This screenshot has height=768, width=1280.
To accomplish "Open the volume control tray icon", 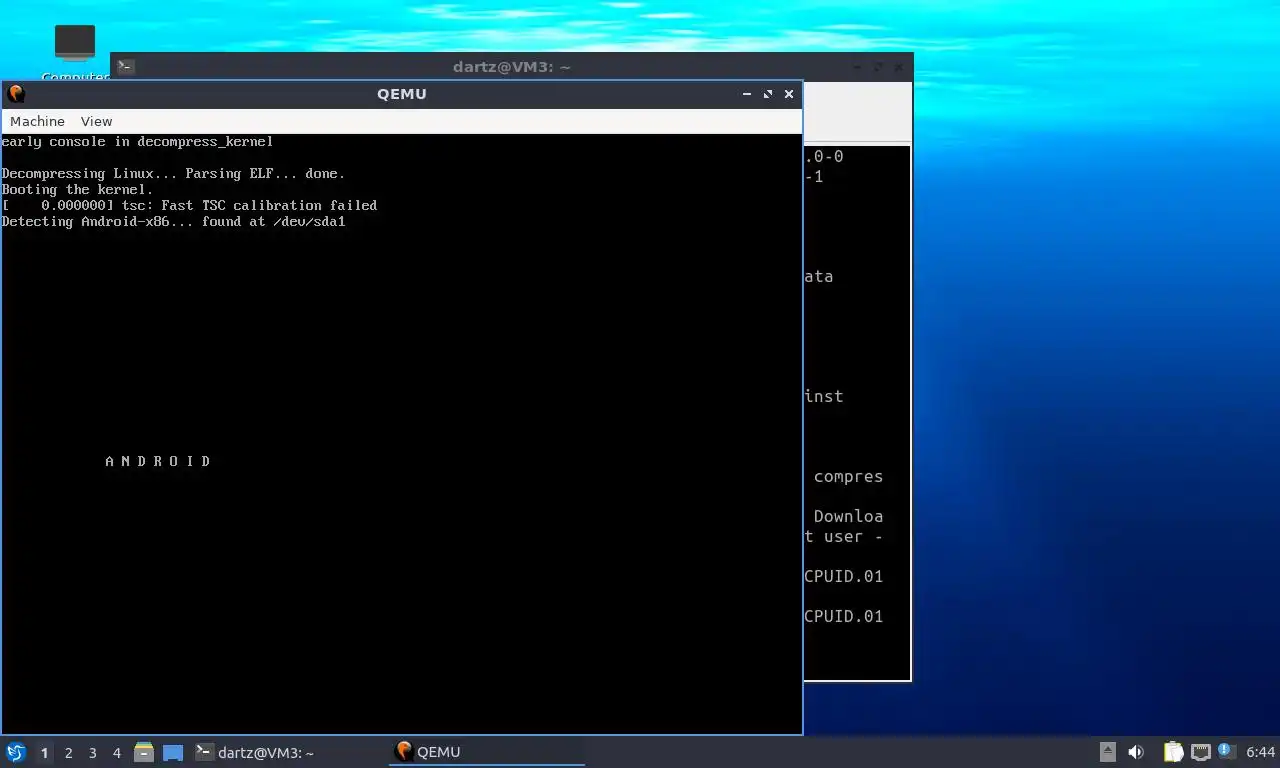I will click(x=1136, y=752).
